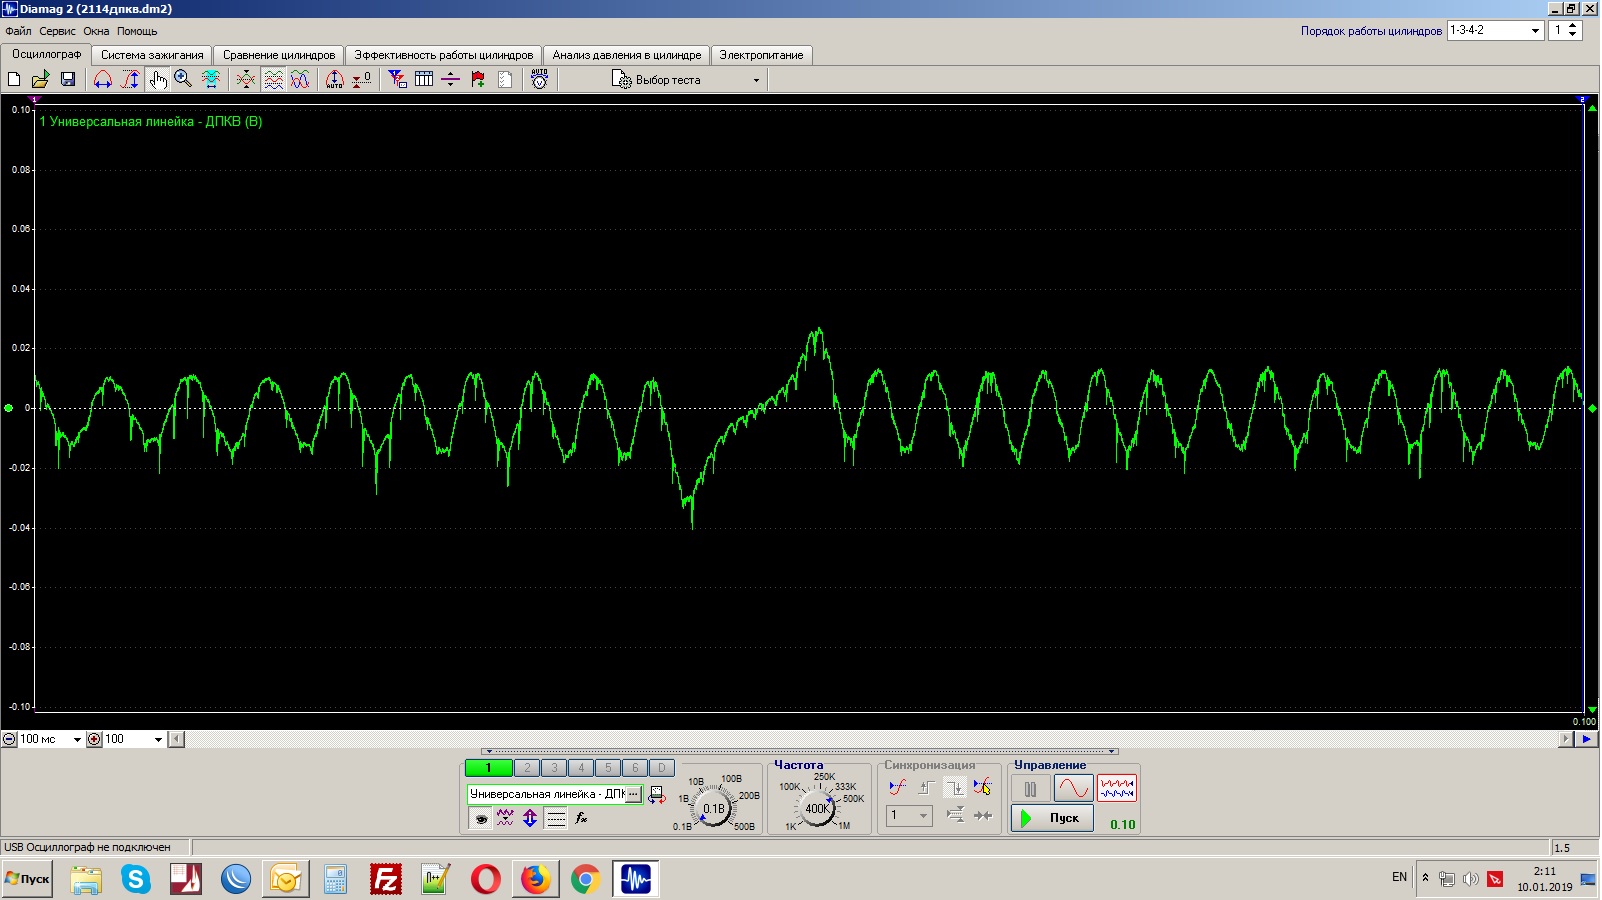Open the Окна menu
This screenshot has width=1602, height=900.
96,31
